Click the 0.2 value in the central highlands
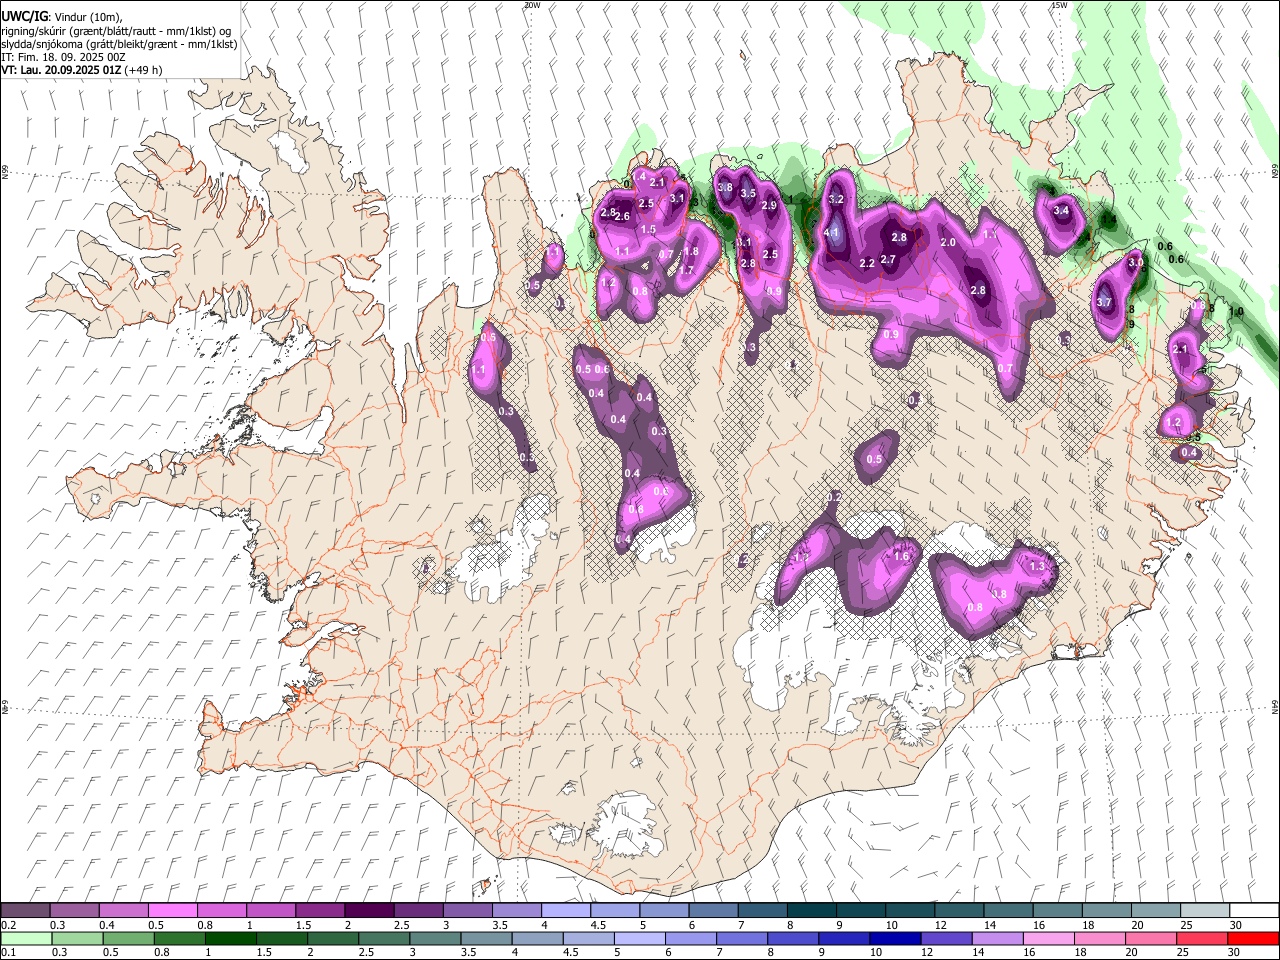Viewport: 1280px width, 960px height. (834, 497)
